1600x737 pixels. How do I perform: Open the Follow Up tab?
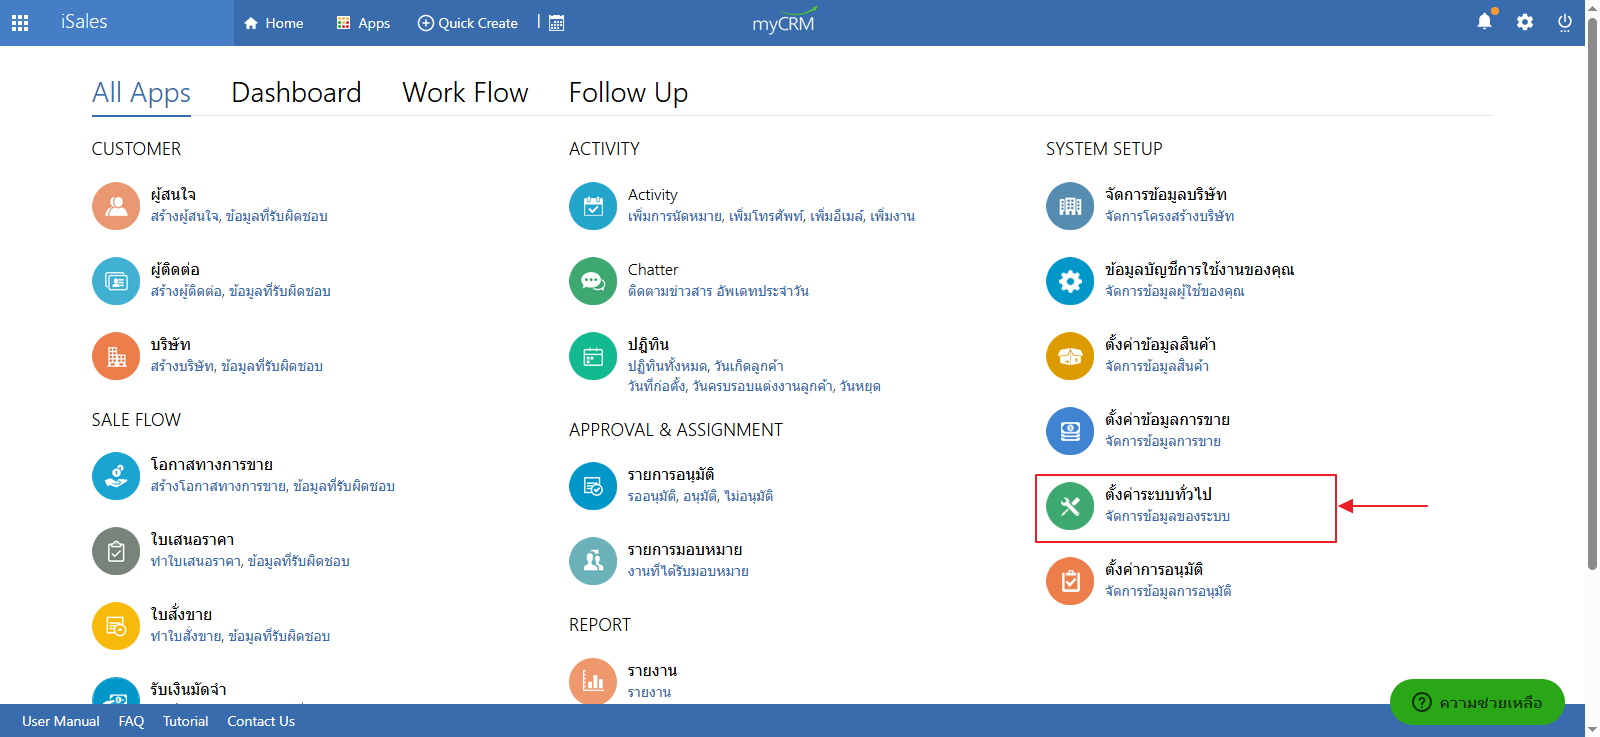click(628, 93)
